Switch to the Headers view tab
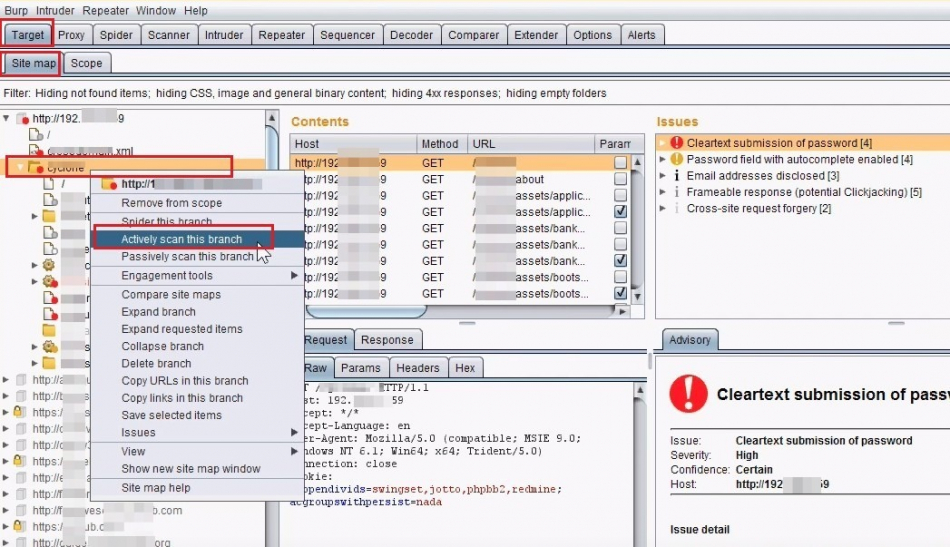The height and width of the screenshot is (547, 950). 418,368
